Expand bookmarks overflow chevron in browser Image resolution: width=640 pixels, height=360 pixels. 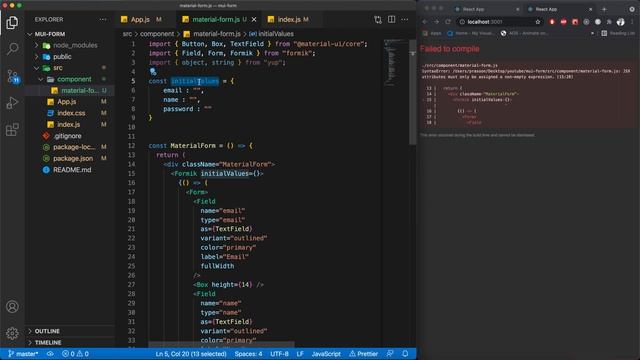point(592,33)
